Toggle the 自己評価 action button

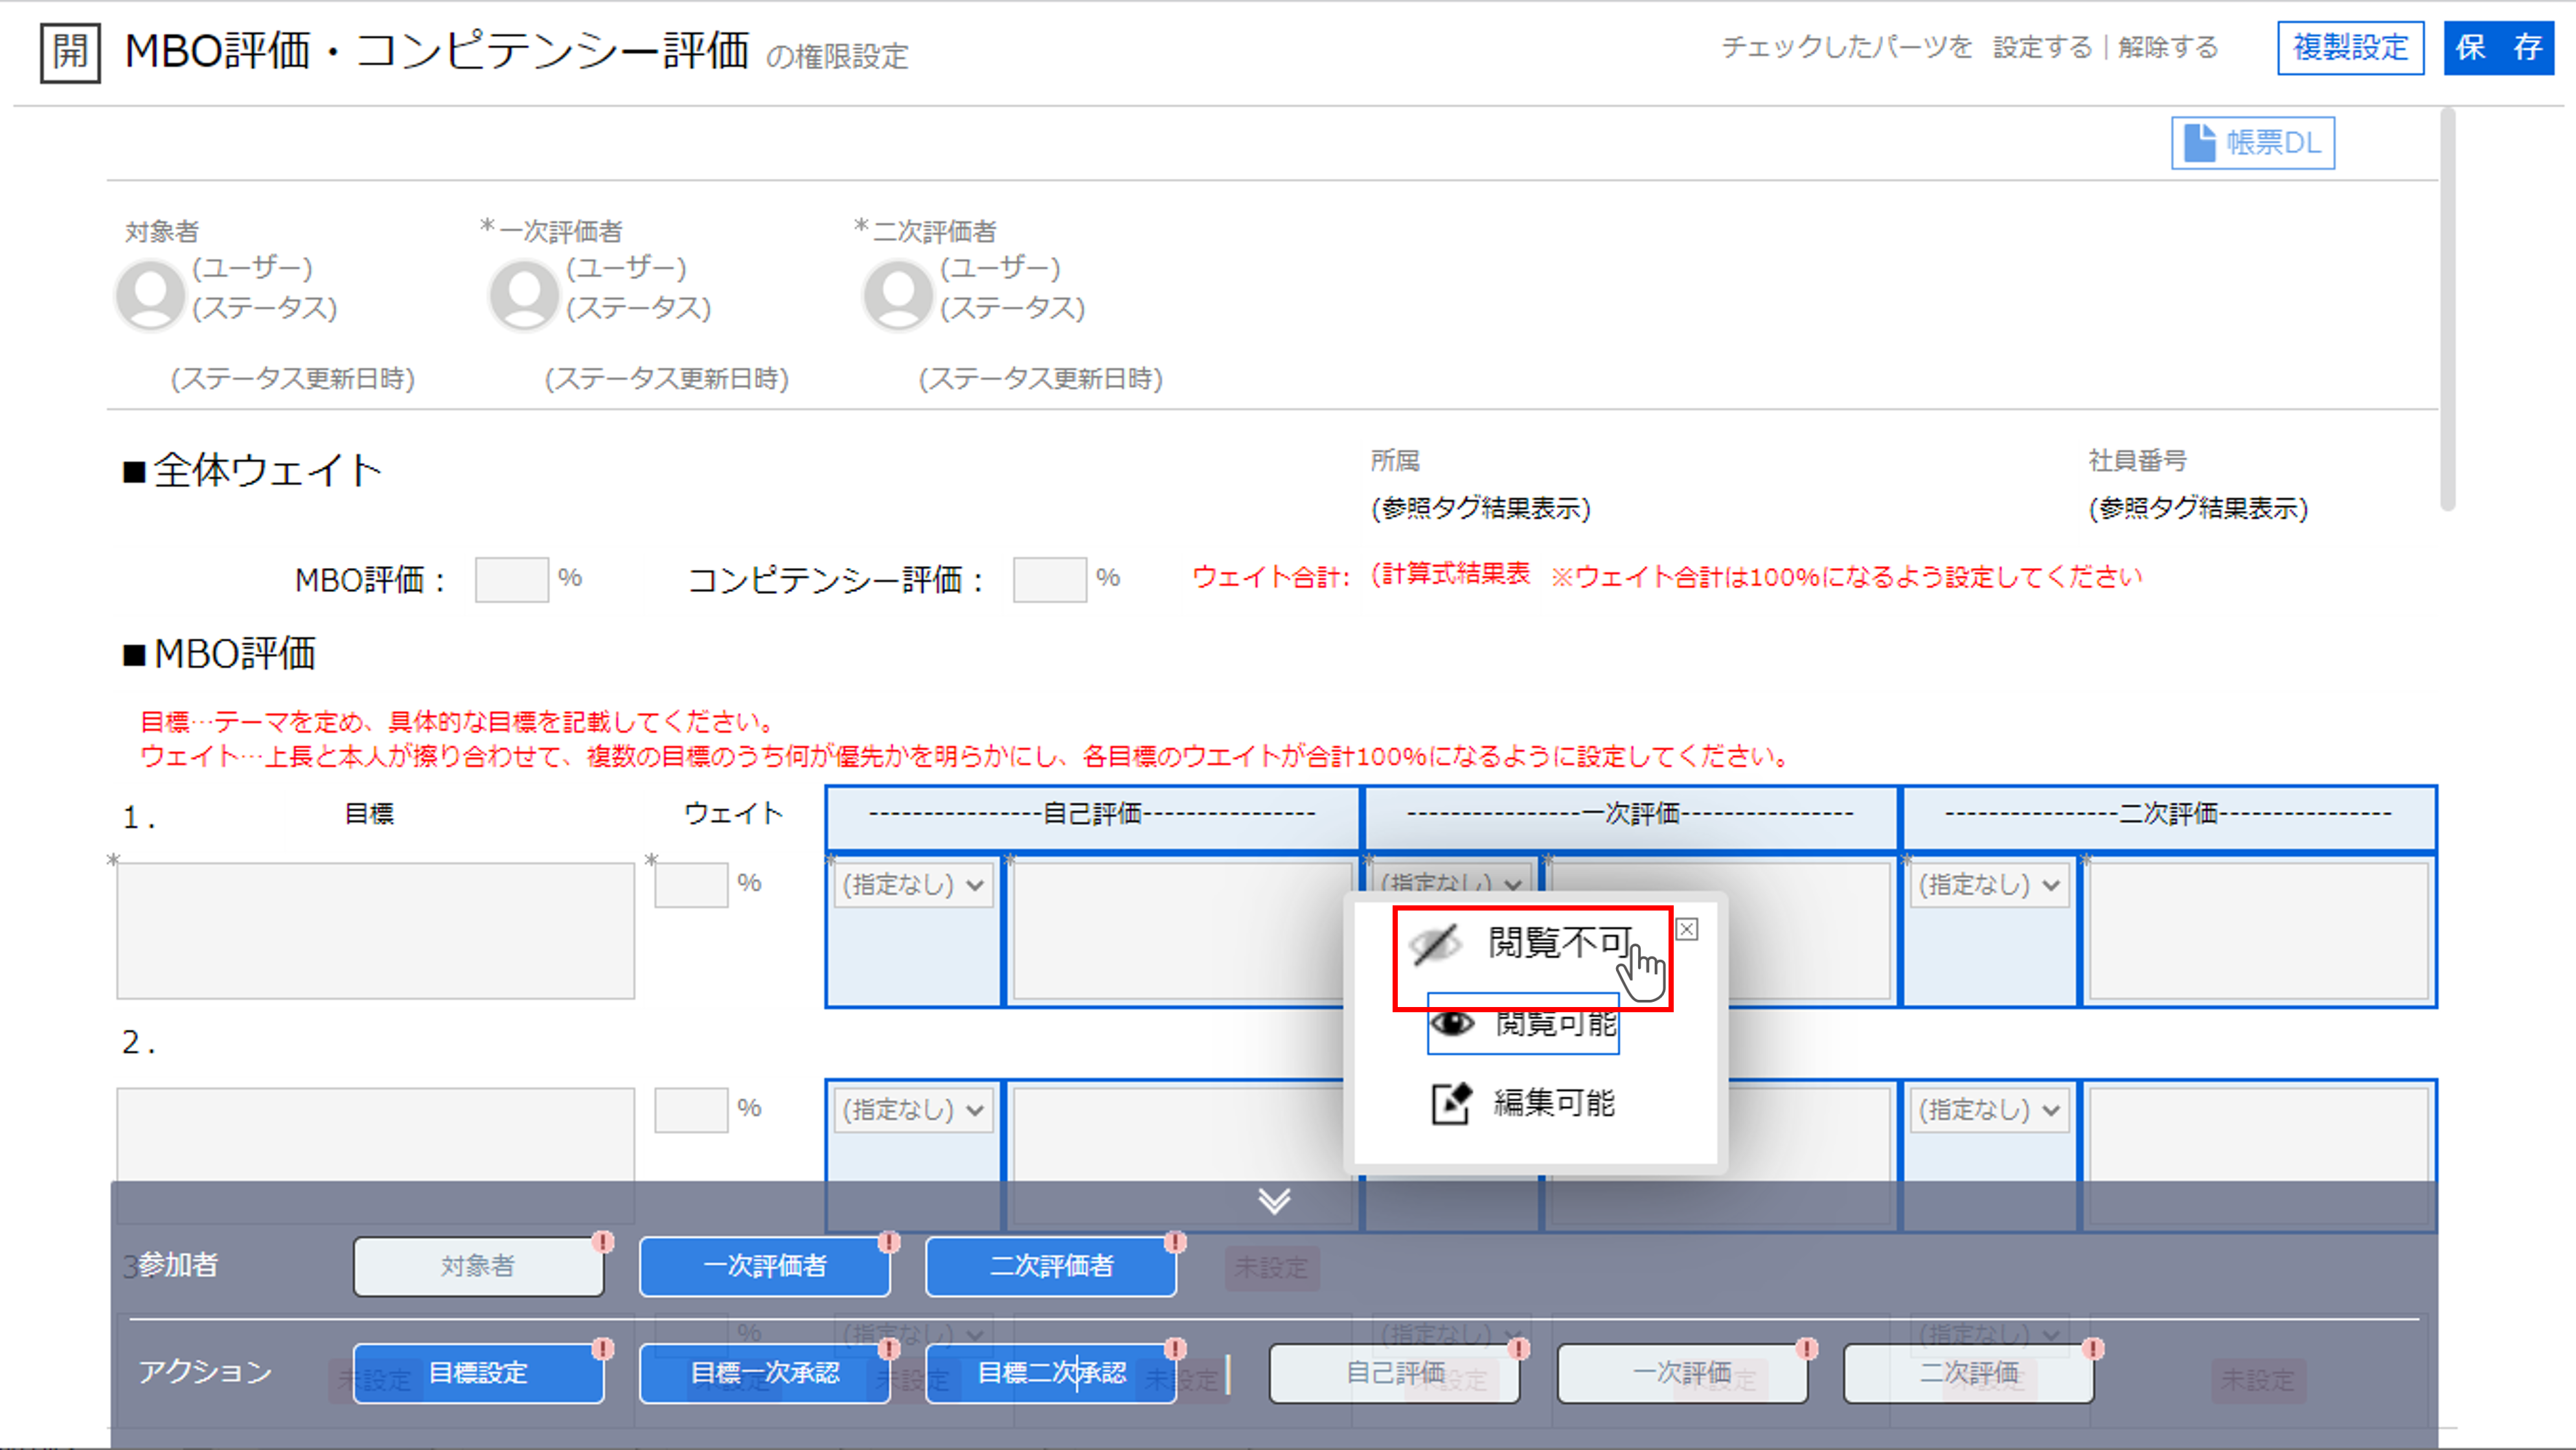coord(1394,1374)
